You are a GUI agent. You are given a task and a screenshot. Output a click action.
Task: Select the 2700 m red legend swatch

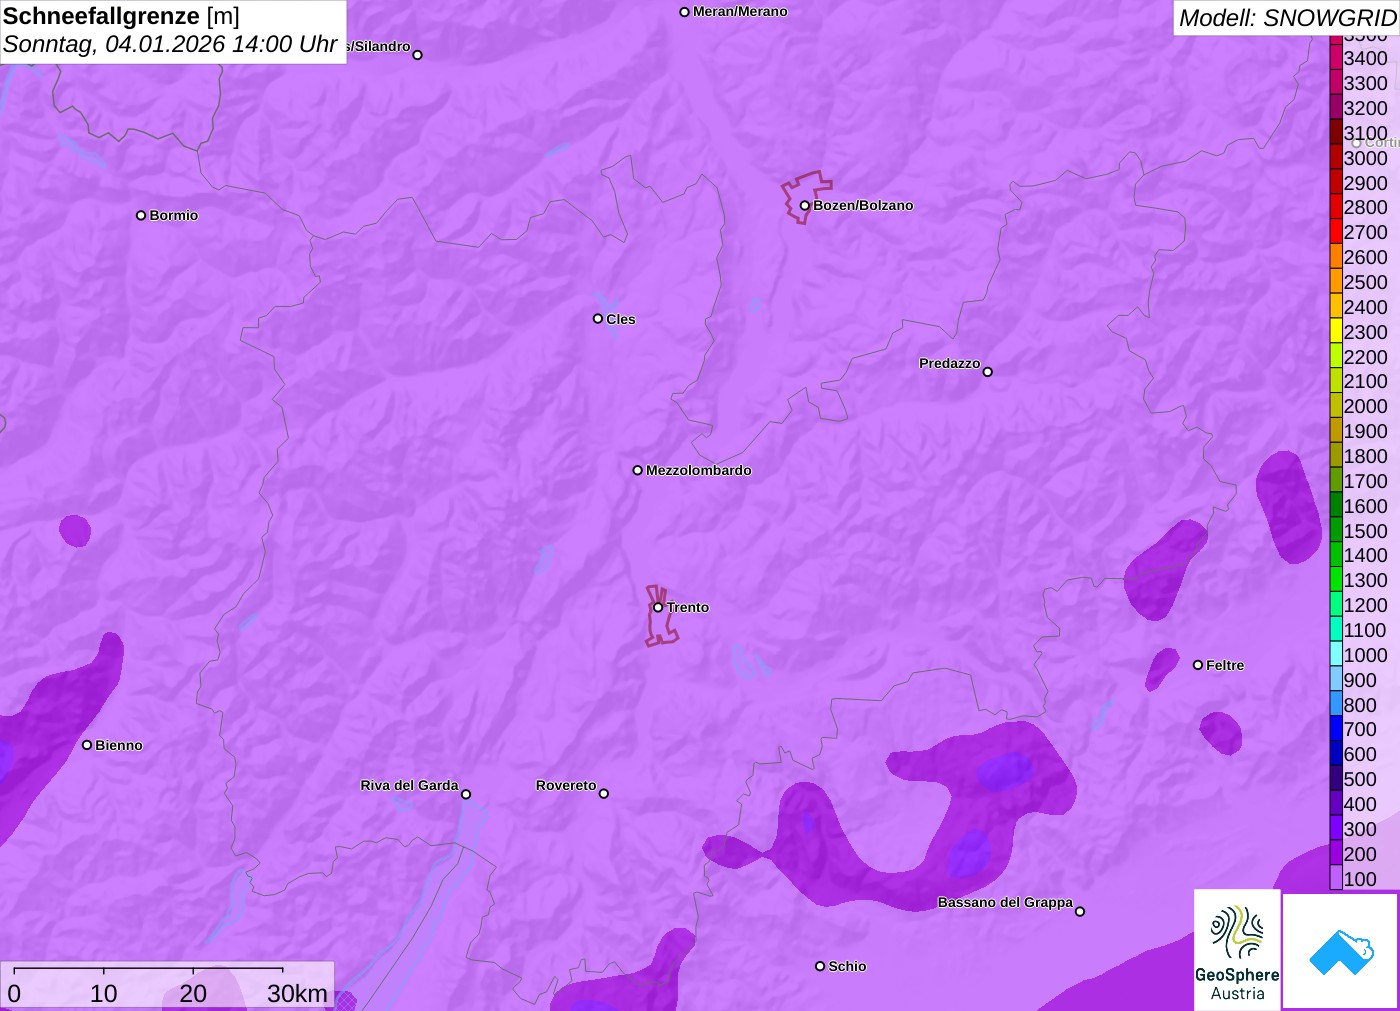[x=1336, y=232]
